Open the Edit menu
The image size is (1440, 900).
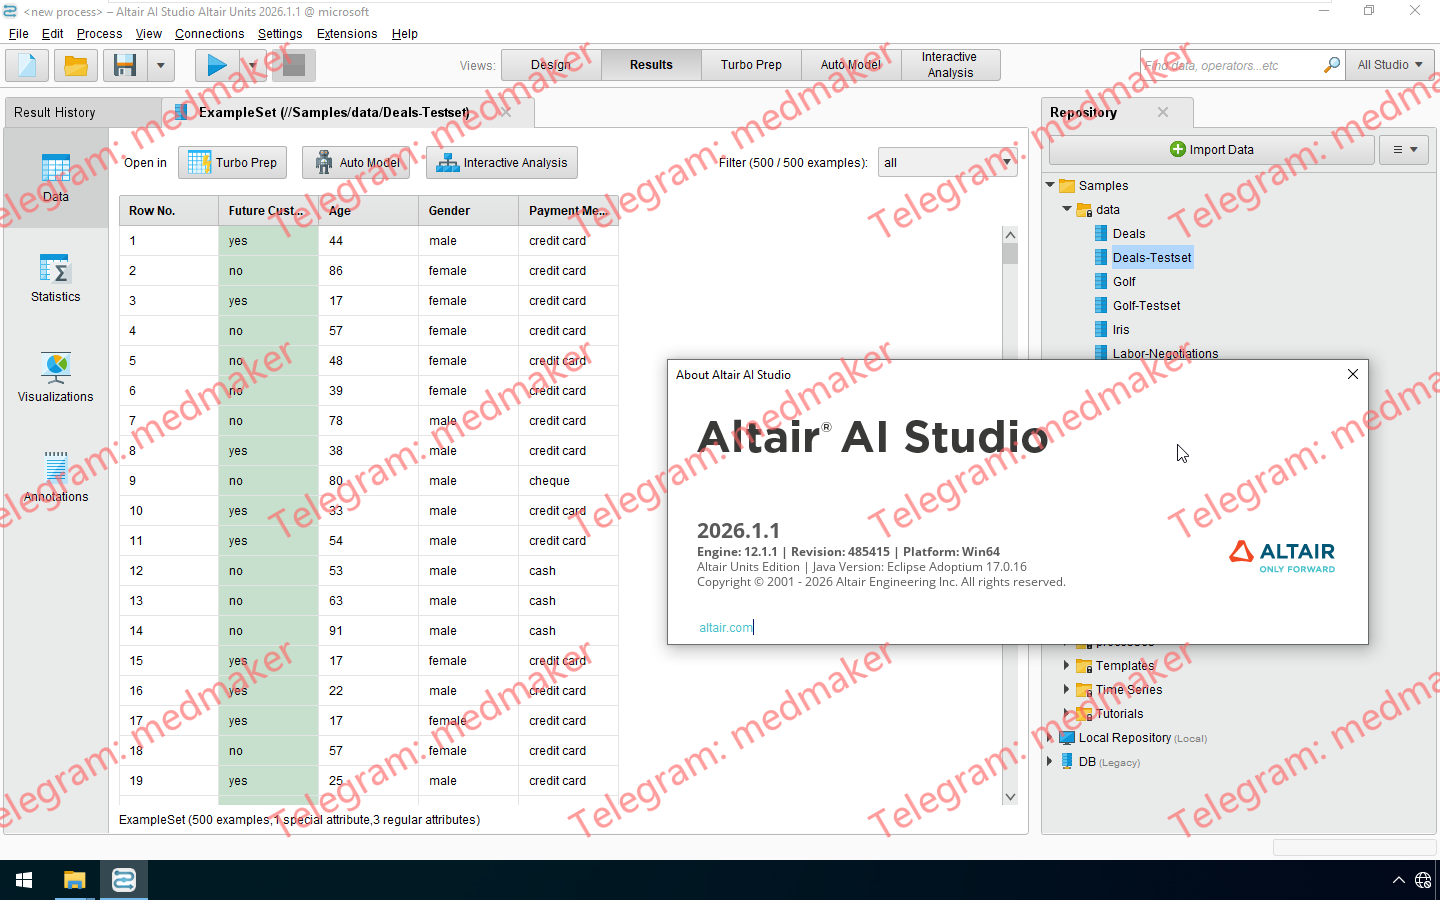[x=53, y=34]
